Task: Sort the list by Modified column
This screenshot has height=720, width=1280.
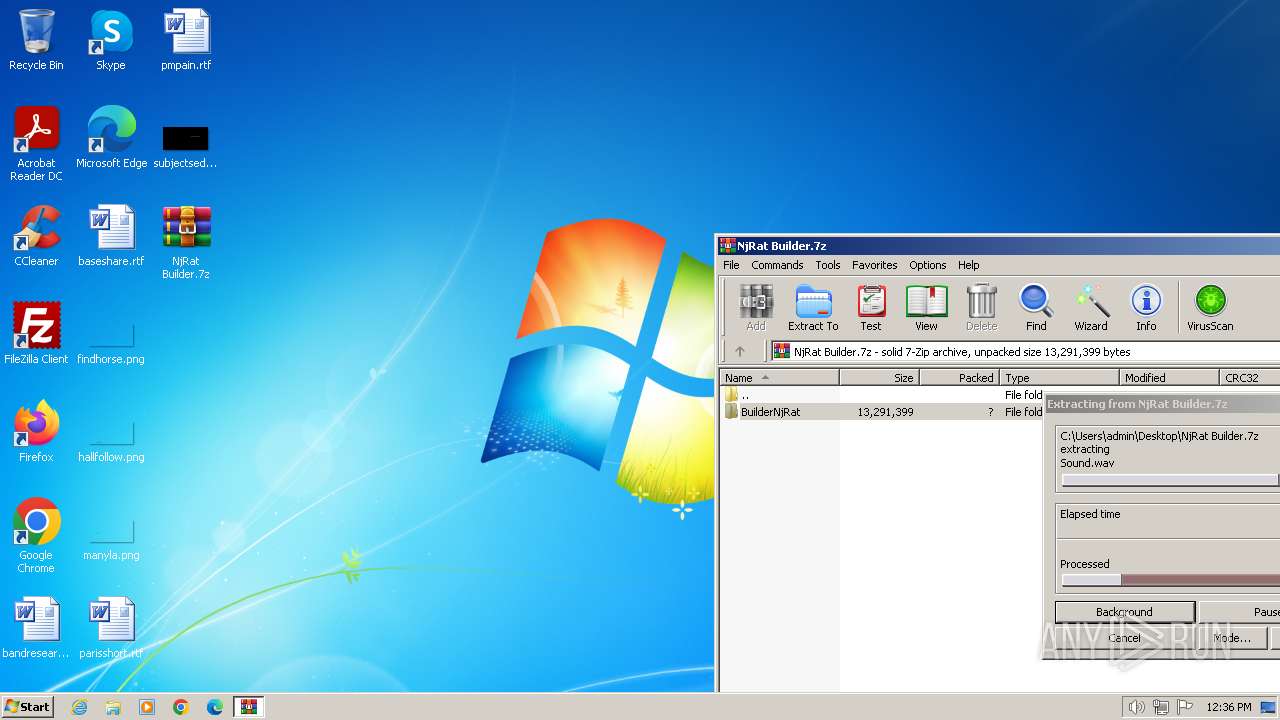Action: pos(1169,378)
